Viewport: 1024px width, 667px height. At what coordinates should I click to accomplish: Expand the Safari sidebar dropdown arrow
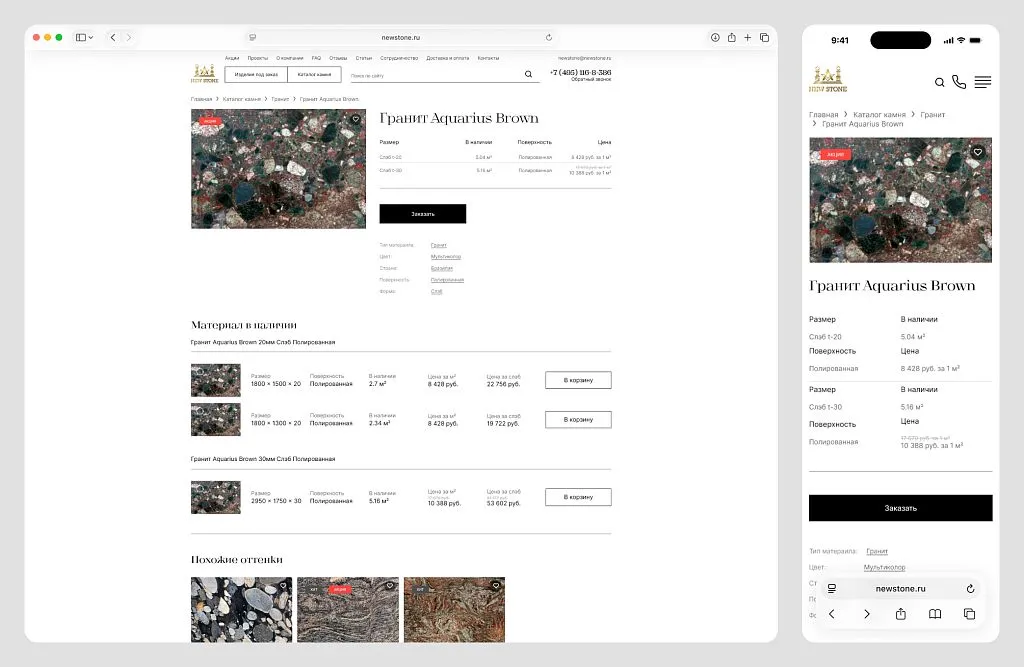tap(91, 37)
